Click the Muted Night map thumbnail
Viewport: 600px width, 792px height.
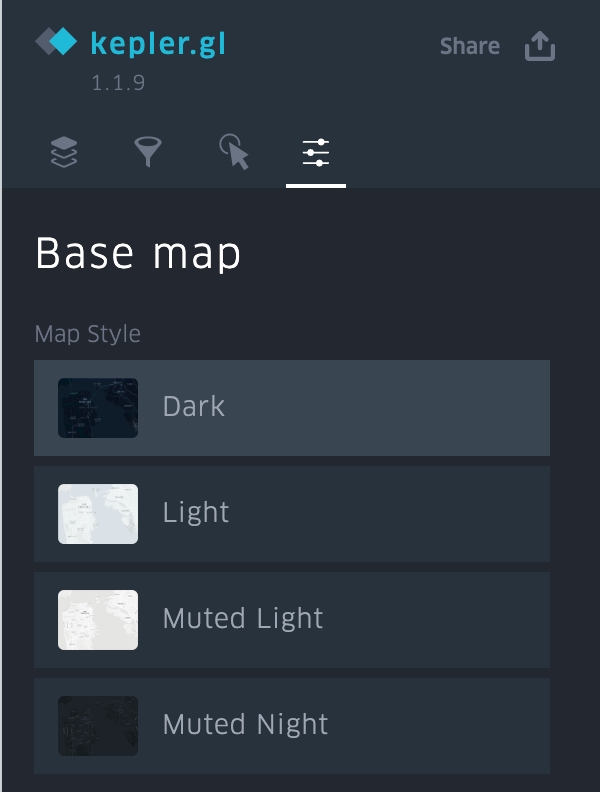[x=98, y=726]
